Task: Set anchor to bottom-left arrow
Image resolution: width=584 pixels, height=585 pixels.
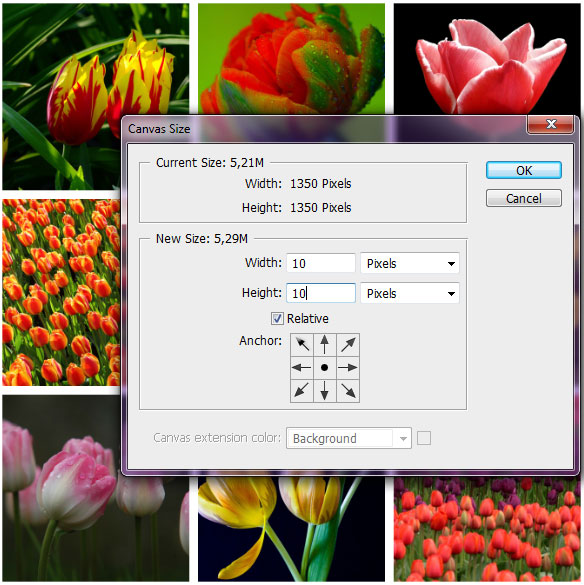Action: click(302, 391)
